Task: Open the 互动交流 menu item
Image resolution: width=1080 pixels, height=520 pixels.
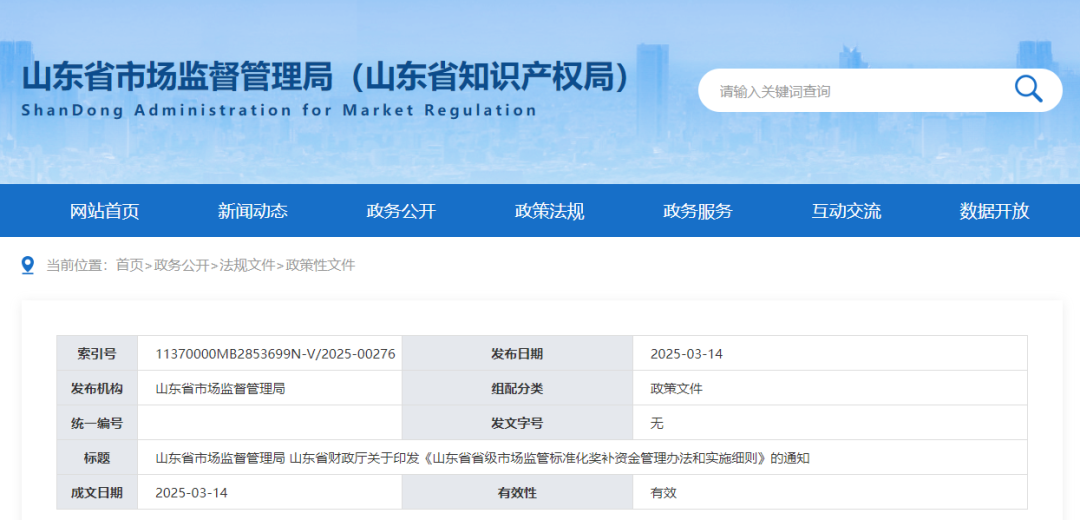Action: pyautogui.click(x=846, y=211)
